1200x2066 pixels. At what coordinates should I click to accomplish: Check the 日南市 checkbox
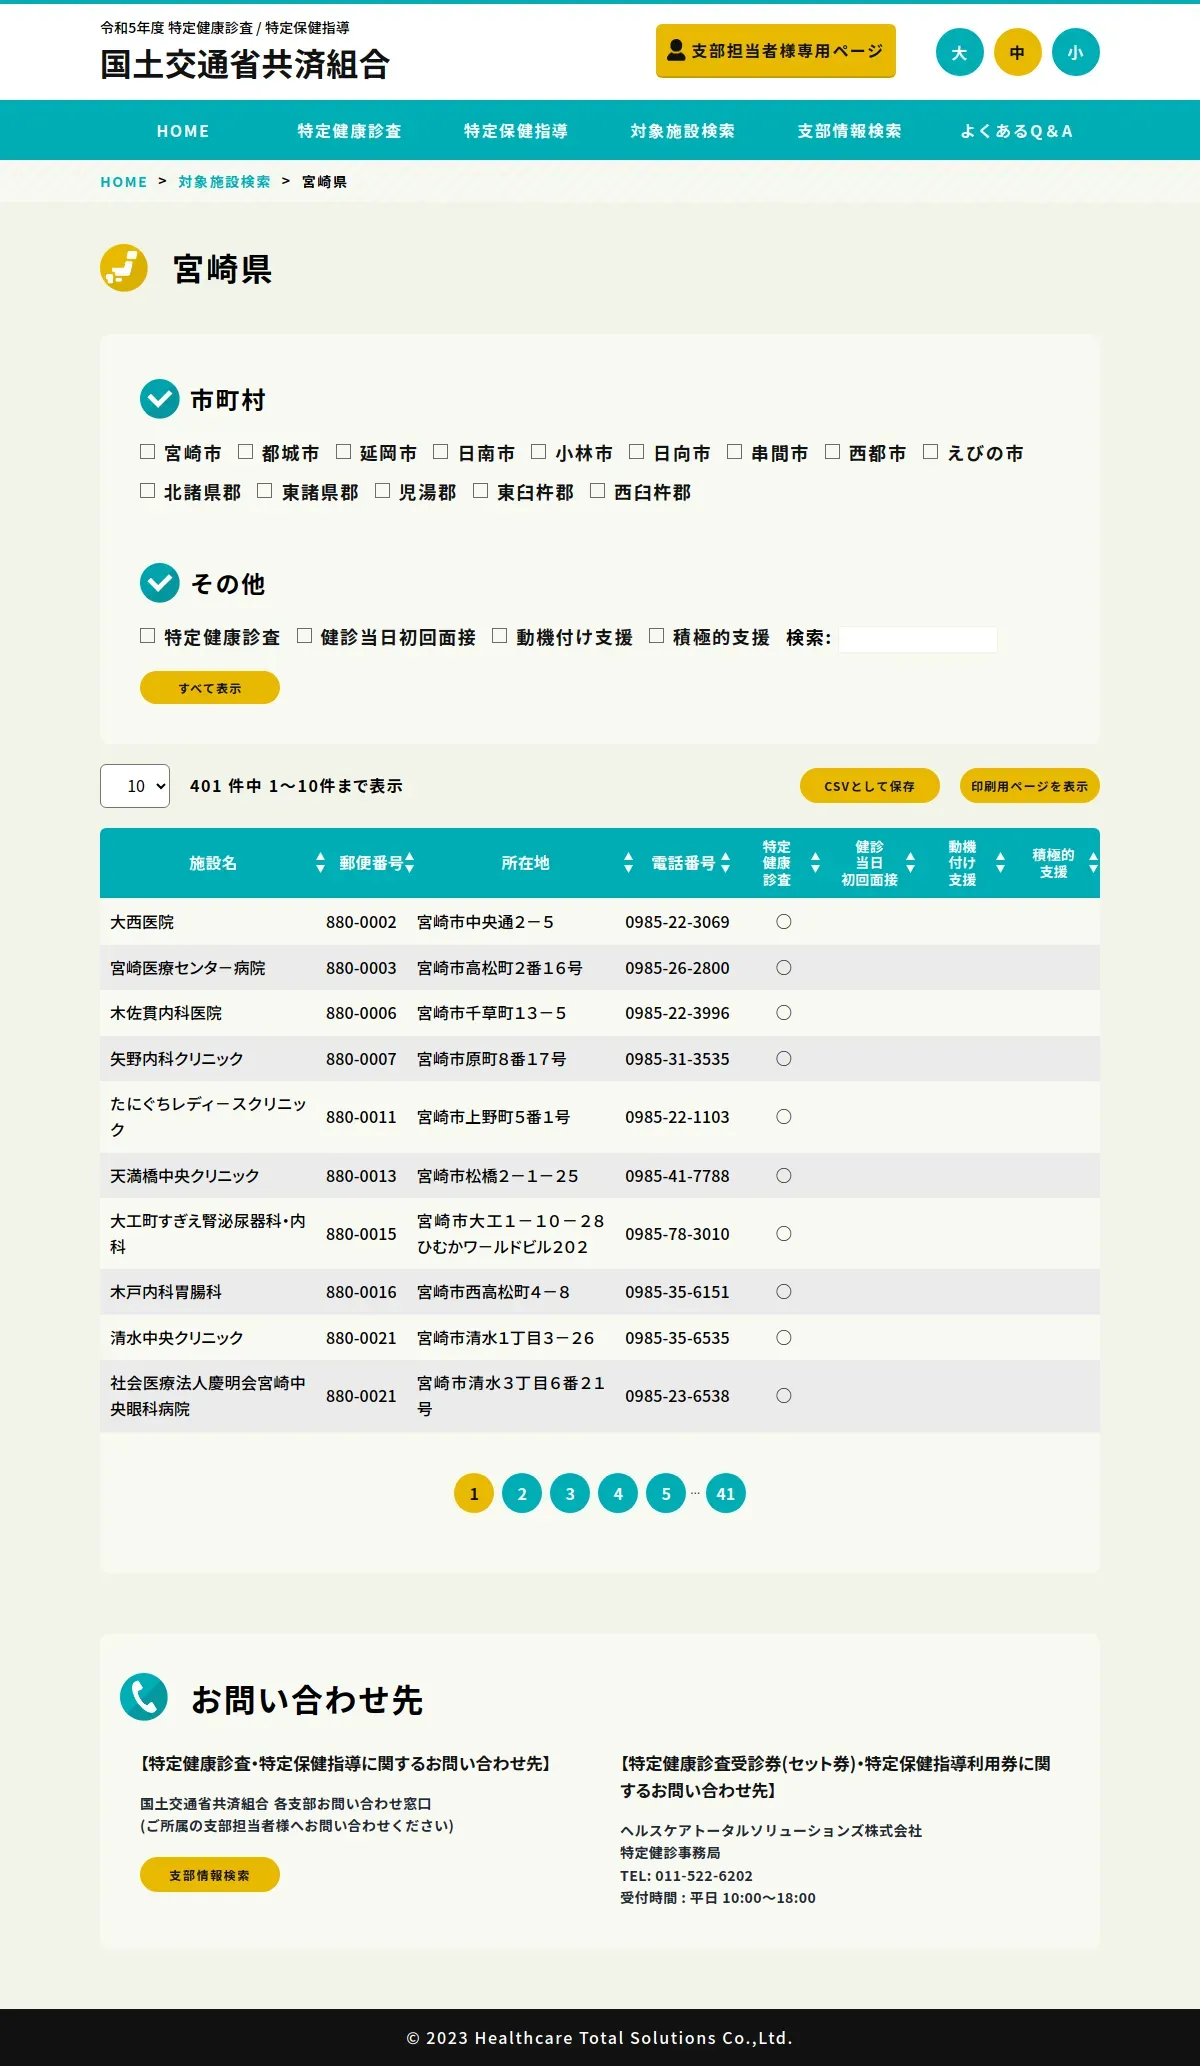click(440, 452)
